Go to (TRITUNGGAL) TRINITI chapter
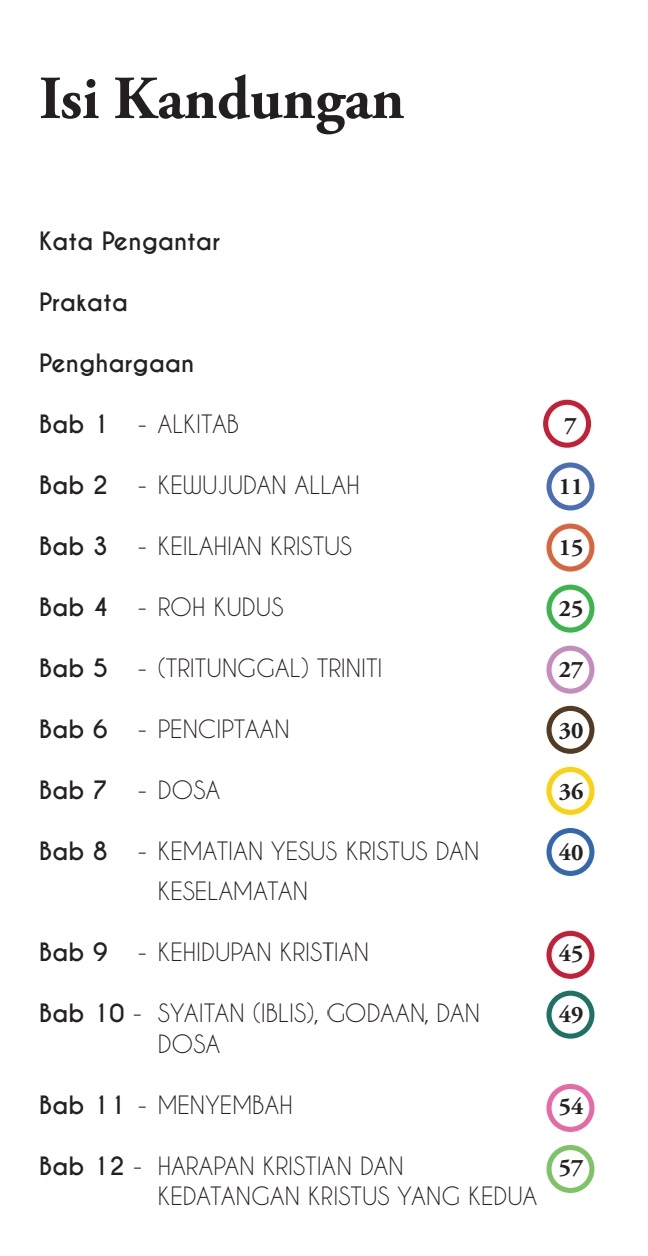 pos(270,669)
